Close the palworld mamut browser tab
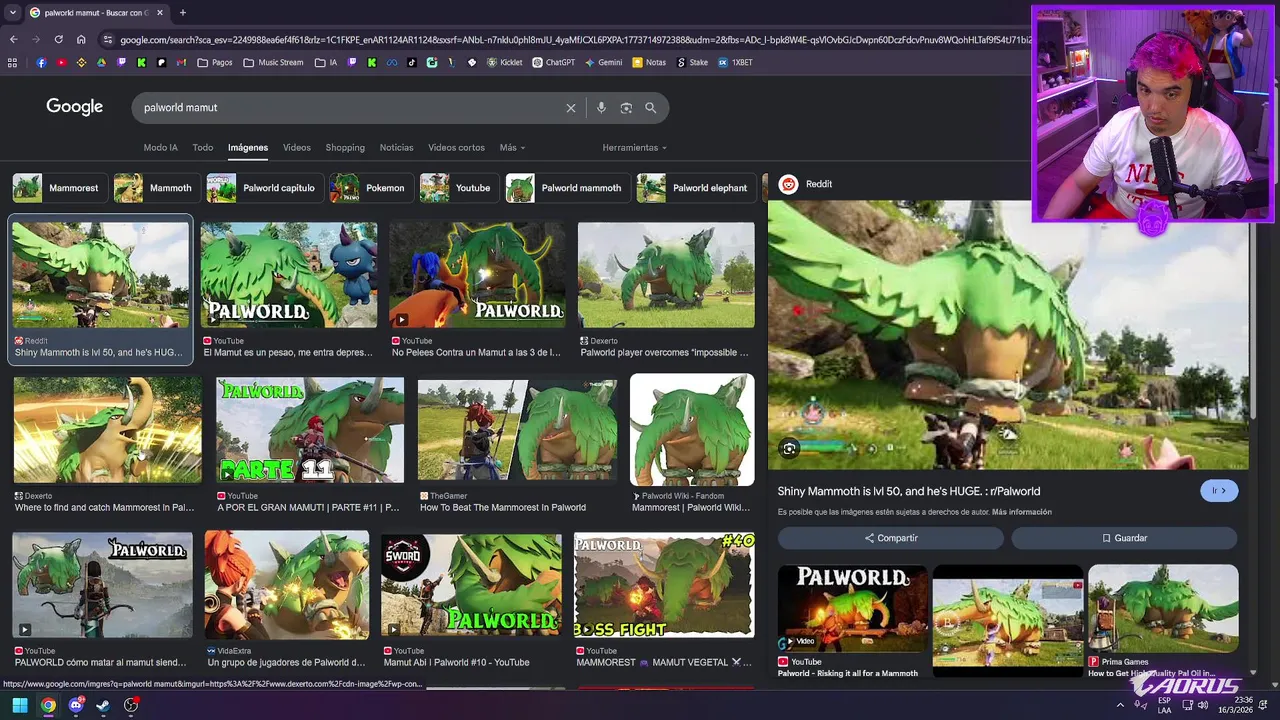Image resolution: width=1280 pixels, height=720 pixels. coord(159,13)
